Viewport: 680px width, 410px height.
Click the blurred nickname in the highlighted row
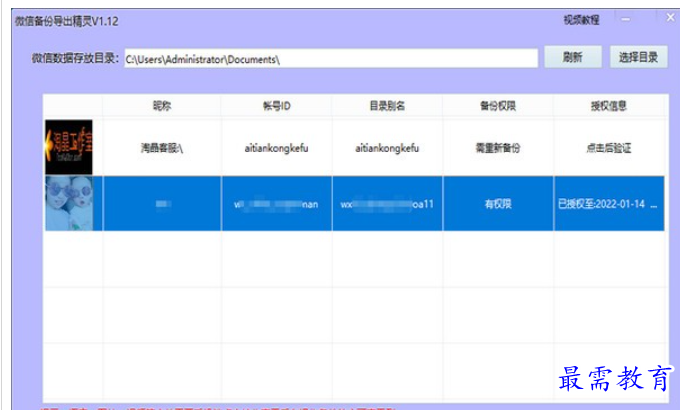click(x=162, y=203)
